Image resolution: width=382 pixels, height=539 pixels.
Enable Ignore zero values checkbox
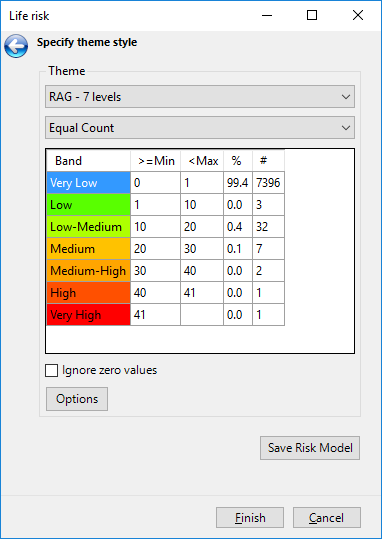[52, 371]
